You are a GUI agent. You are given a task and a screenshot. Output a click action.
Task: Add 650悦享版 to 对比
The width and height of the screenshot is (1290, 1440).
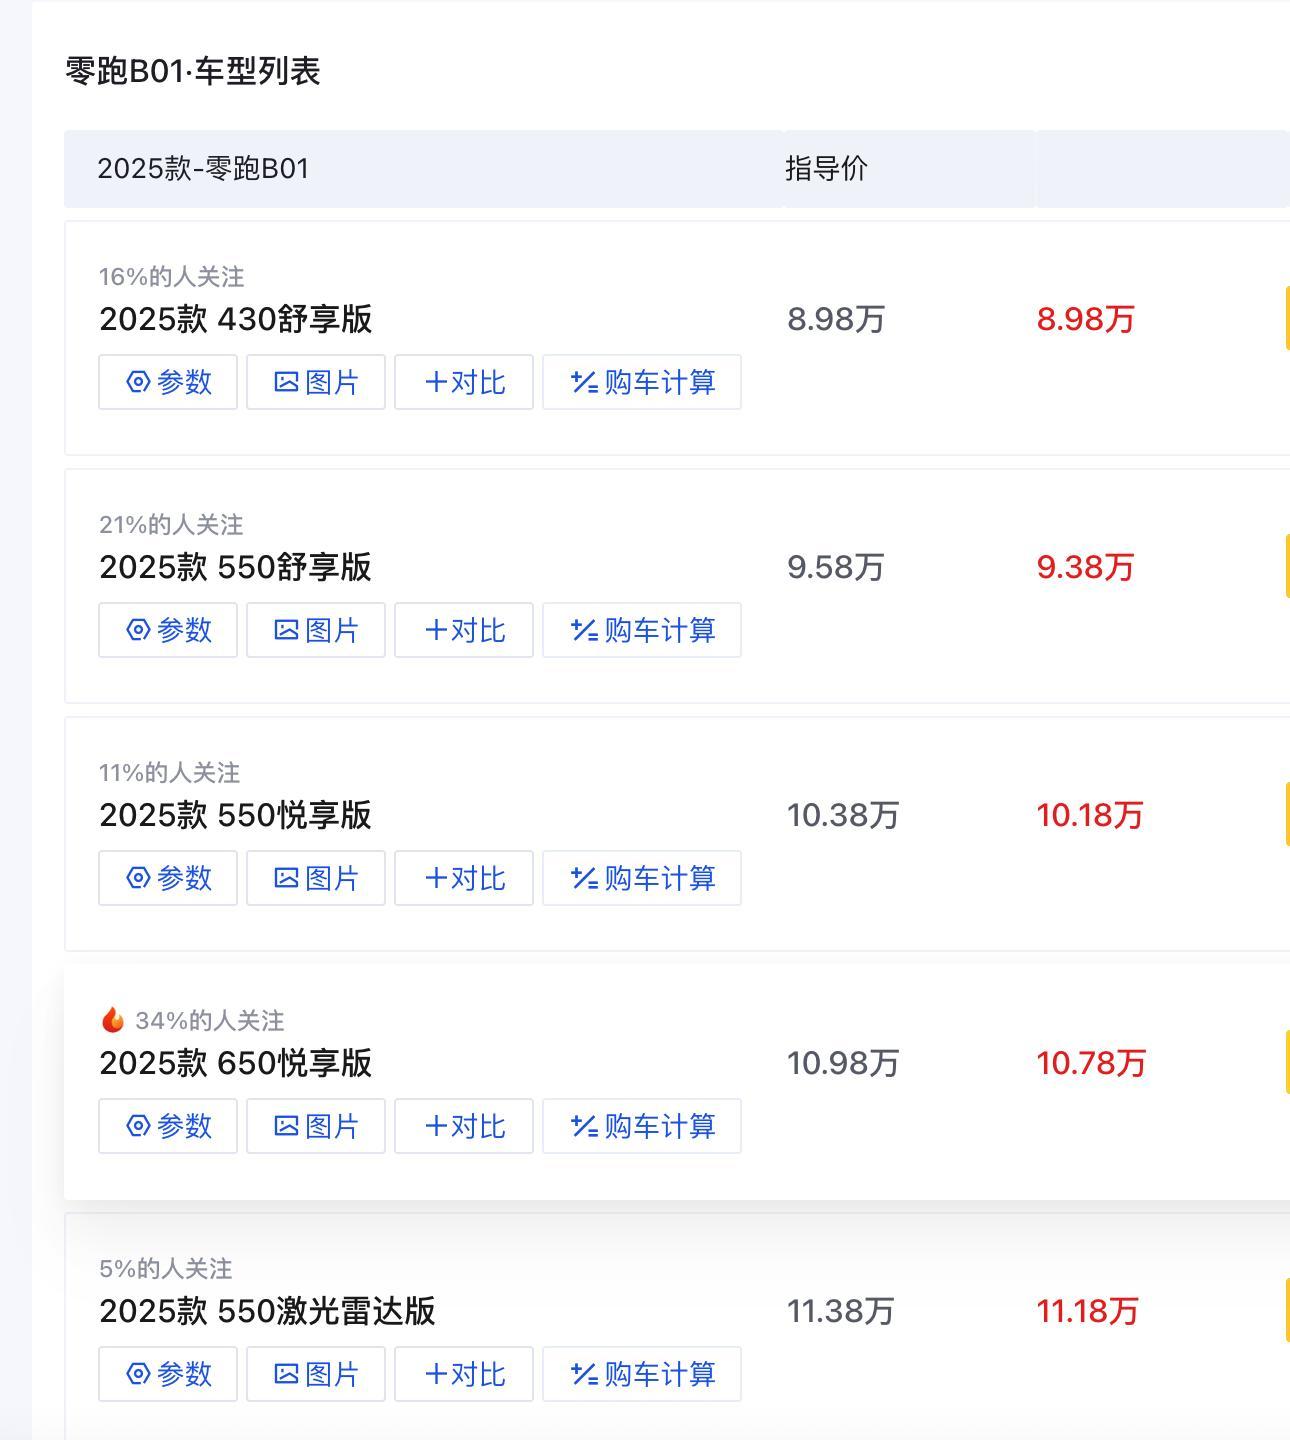(x=464, y=1126)
